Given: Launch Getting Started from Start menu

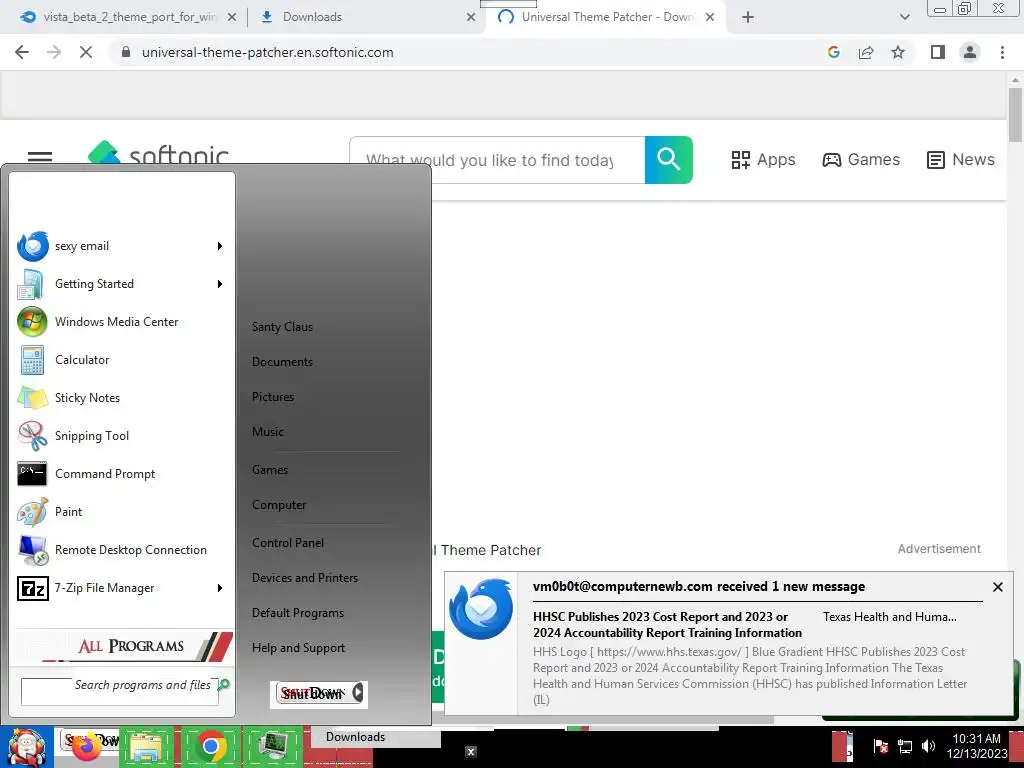Looking at the screenshot, I should (121, 284).
